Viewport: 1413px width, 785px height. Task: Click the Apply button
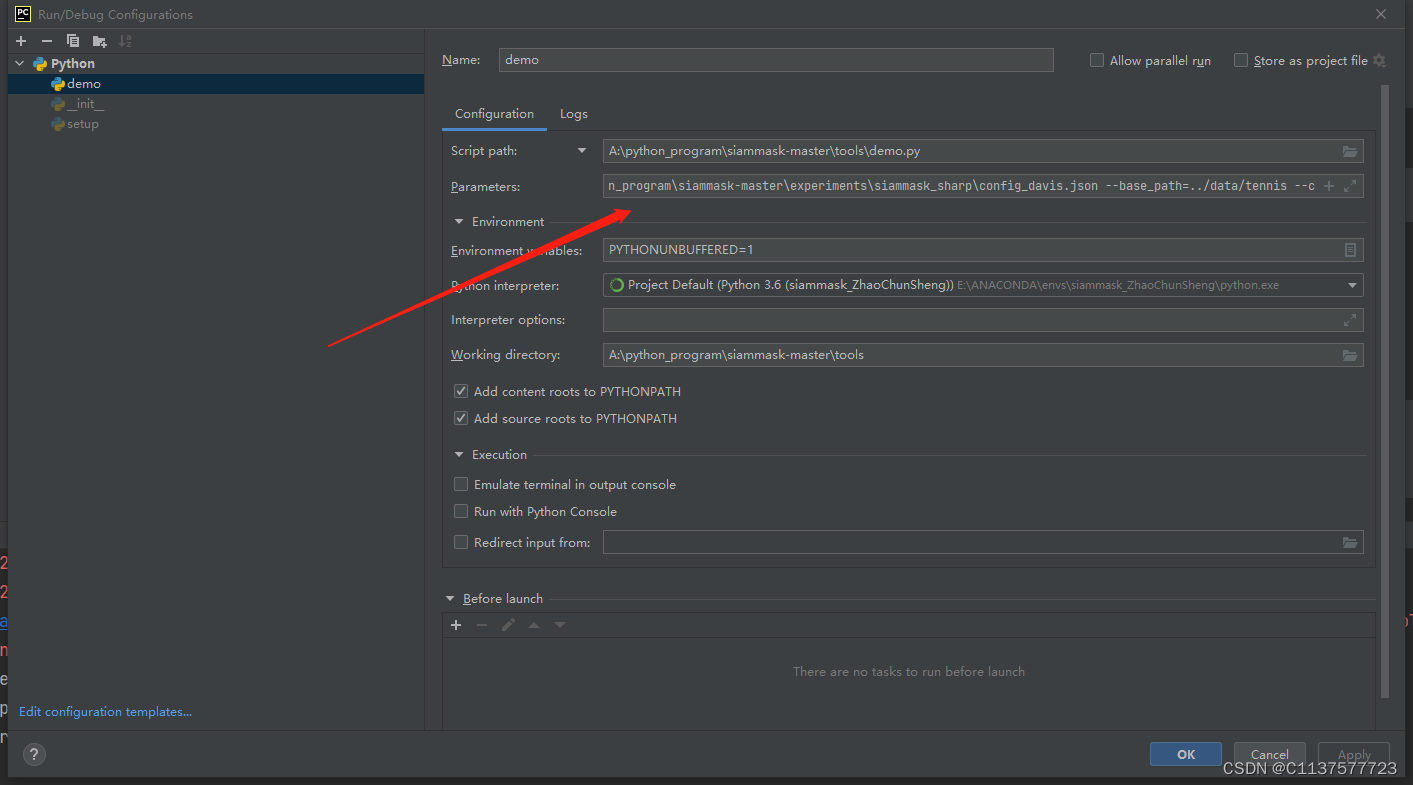coord(1353,754)
